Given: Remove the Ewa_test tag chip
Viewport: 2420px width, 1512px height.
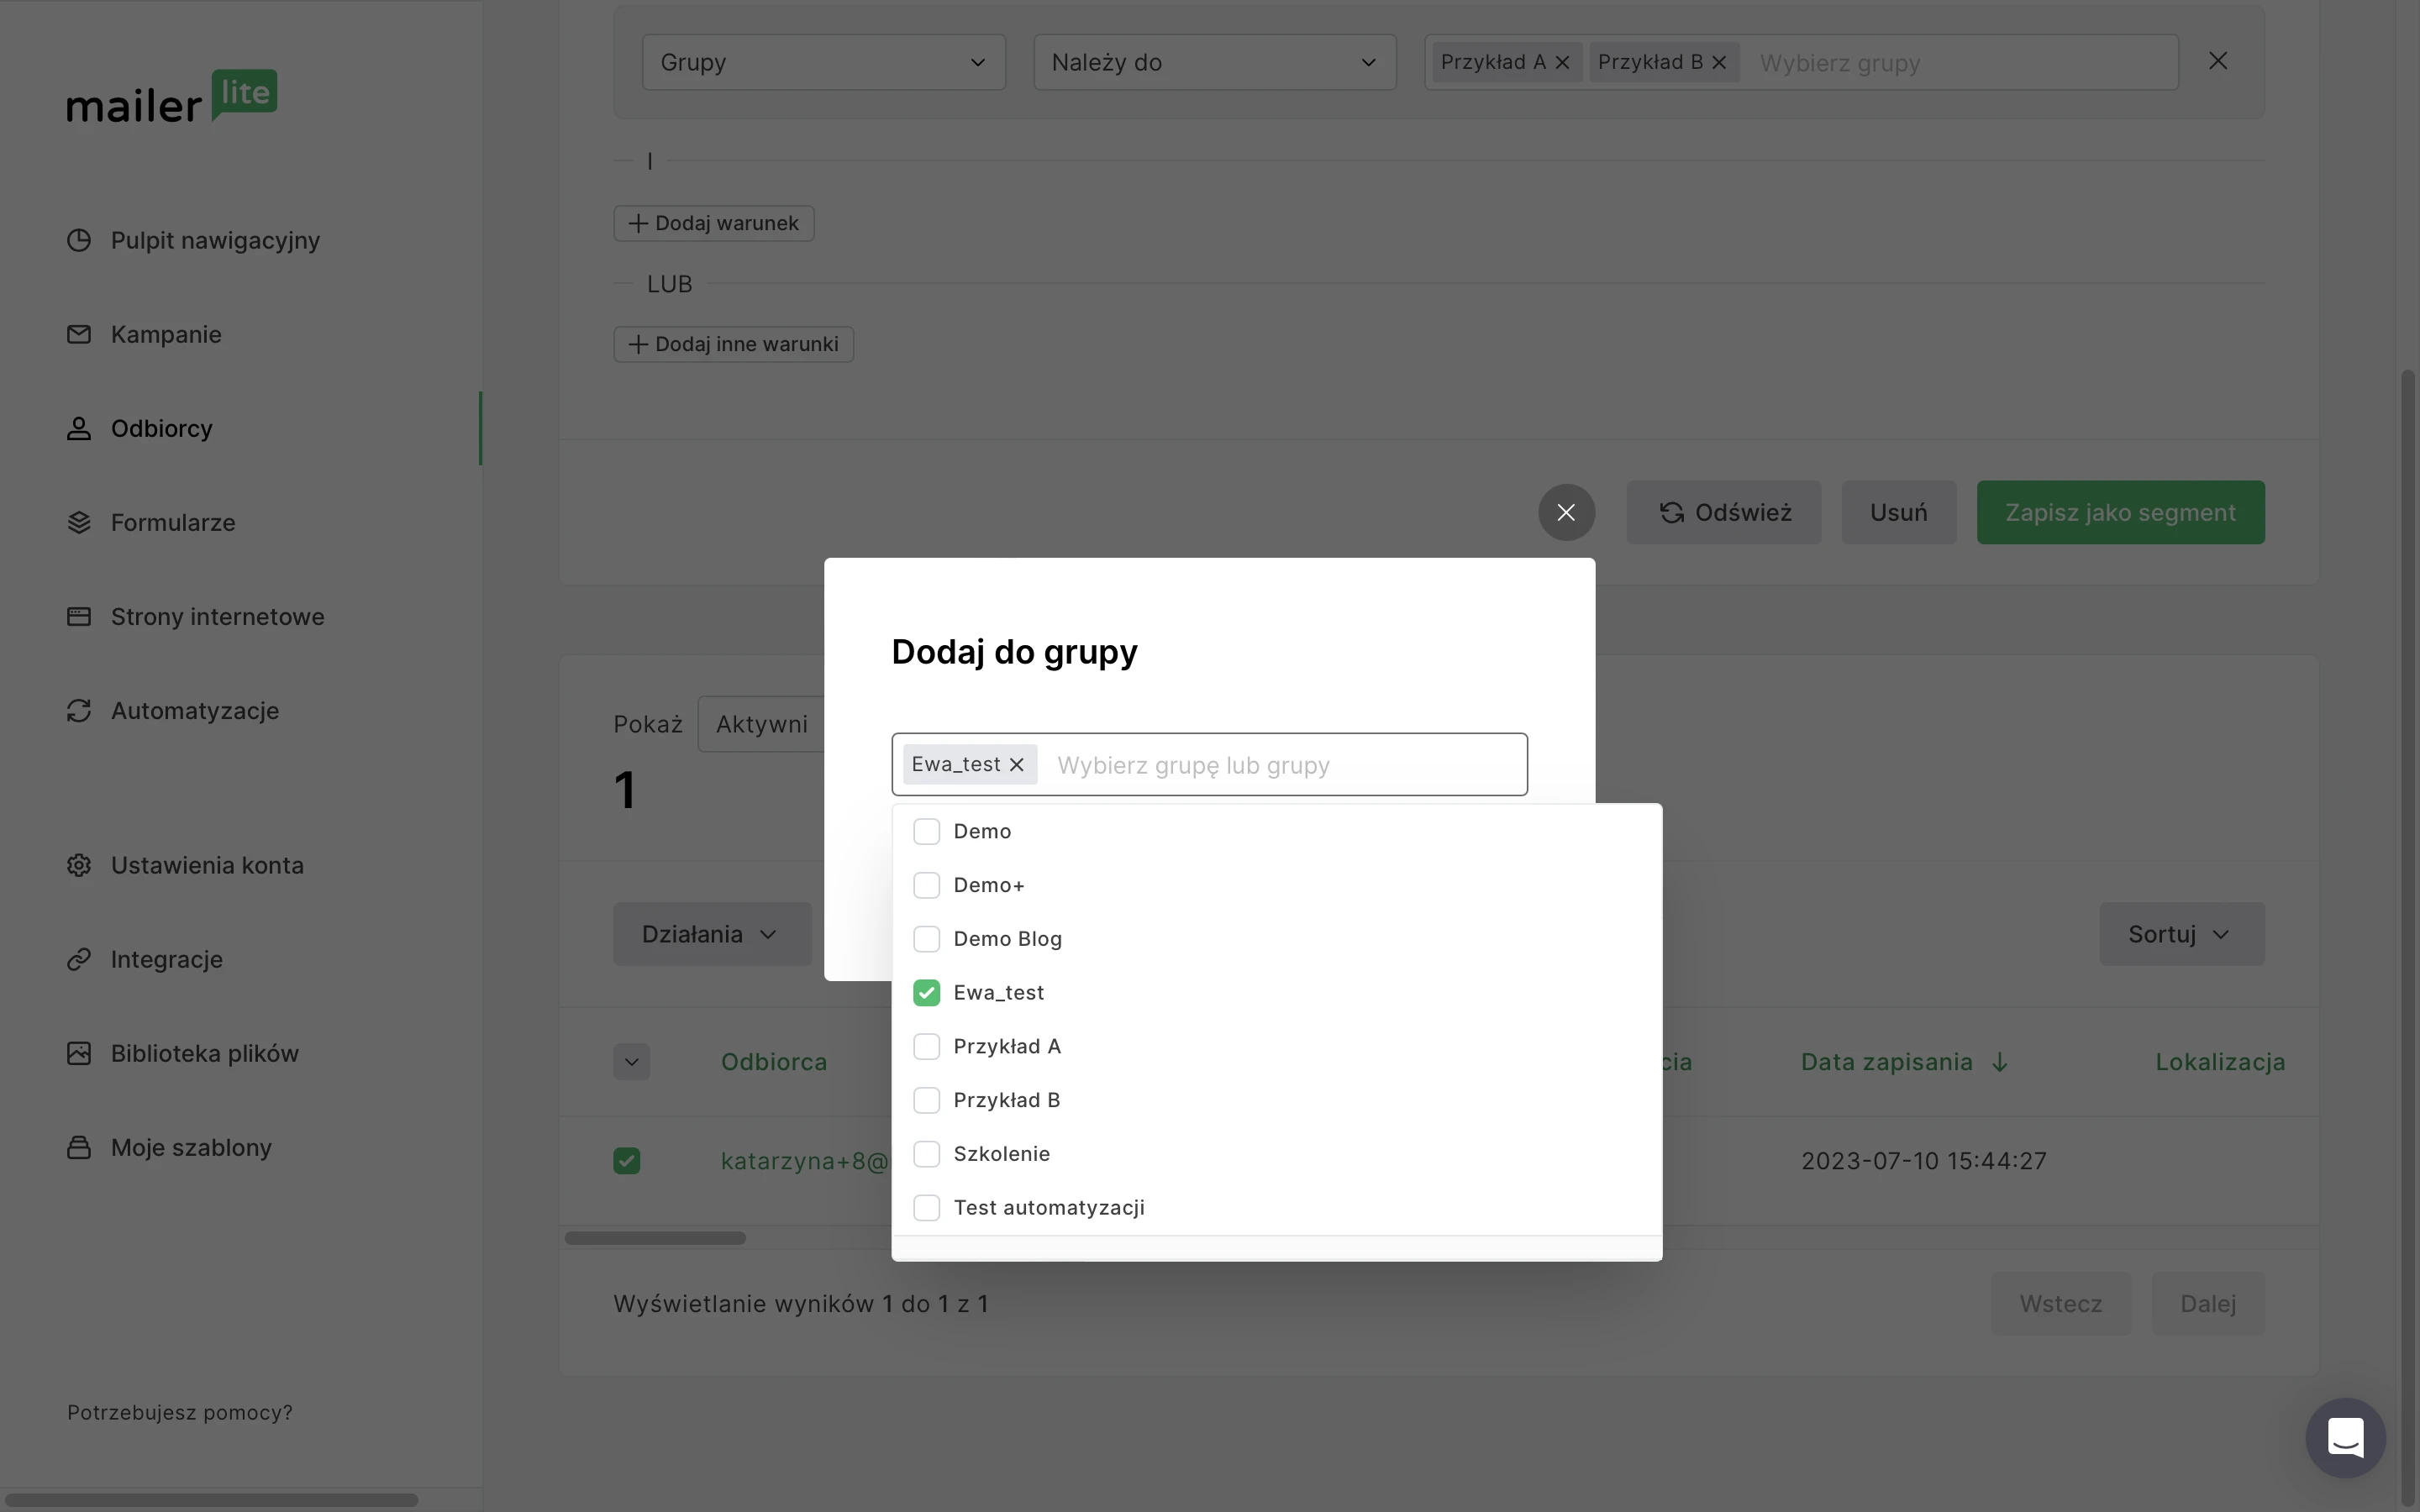Looking at the screenshot, I should point(1016,764).
